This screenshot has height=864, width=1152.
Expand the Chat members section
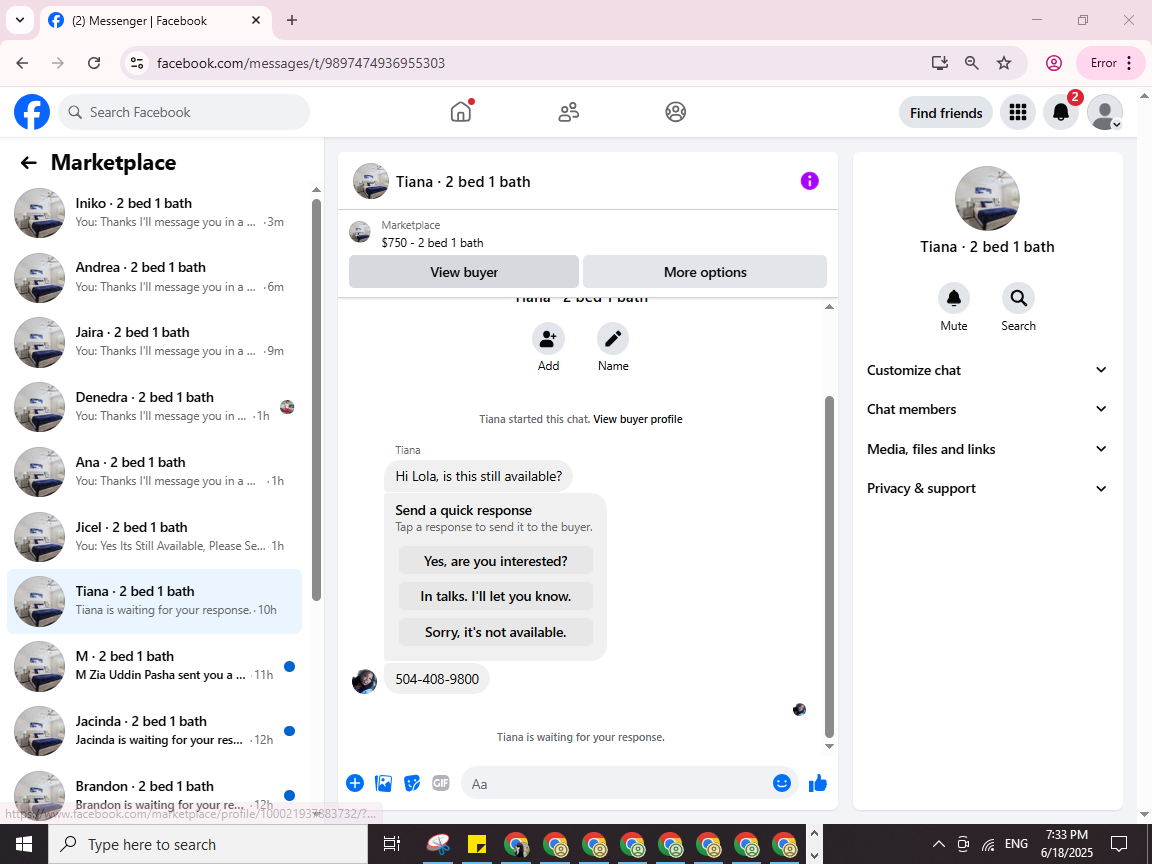coord(987,409)
